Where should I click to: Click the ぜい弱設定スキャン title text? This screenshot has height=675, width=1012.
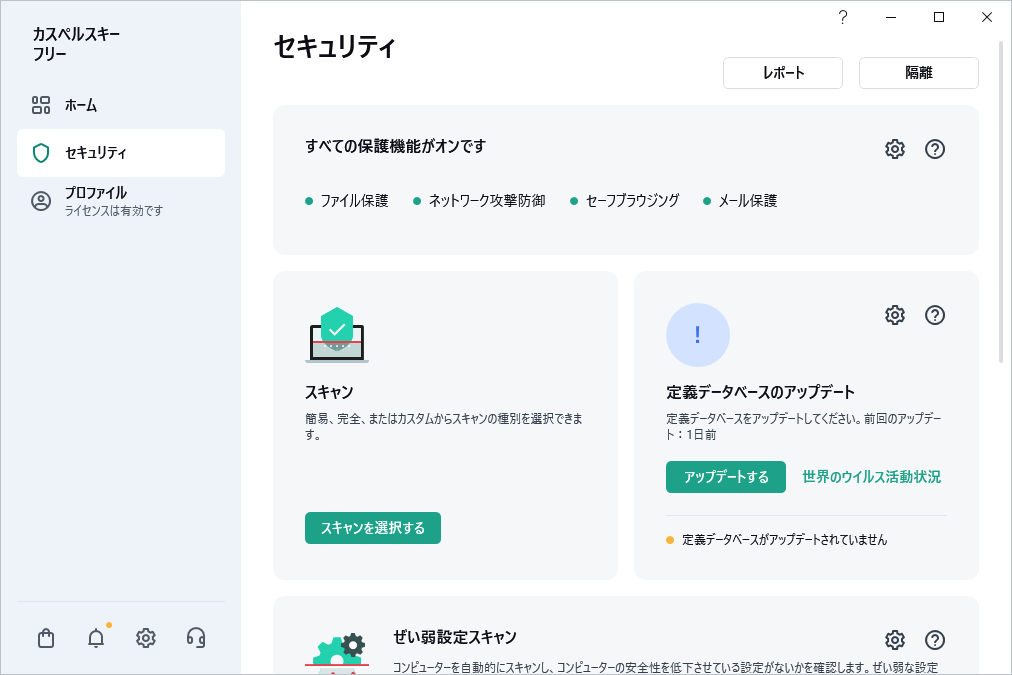(455, 637)
